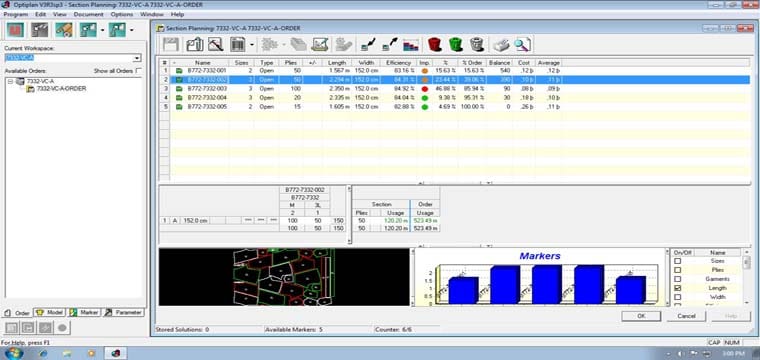The height and width of the screenshot is (360, 760).
Task: Click the red bin icon
Action: (435, 45)
